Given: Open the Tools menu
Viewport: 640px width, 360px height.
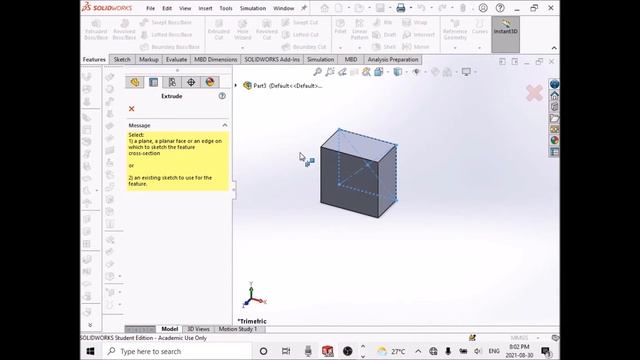Looking at the screenshot, I should pyautogui.click(x=226, y=8).
